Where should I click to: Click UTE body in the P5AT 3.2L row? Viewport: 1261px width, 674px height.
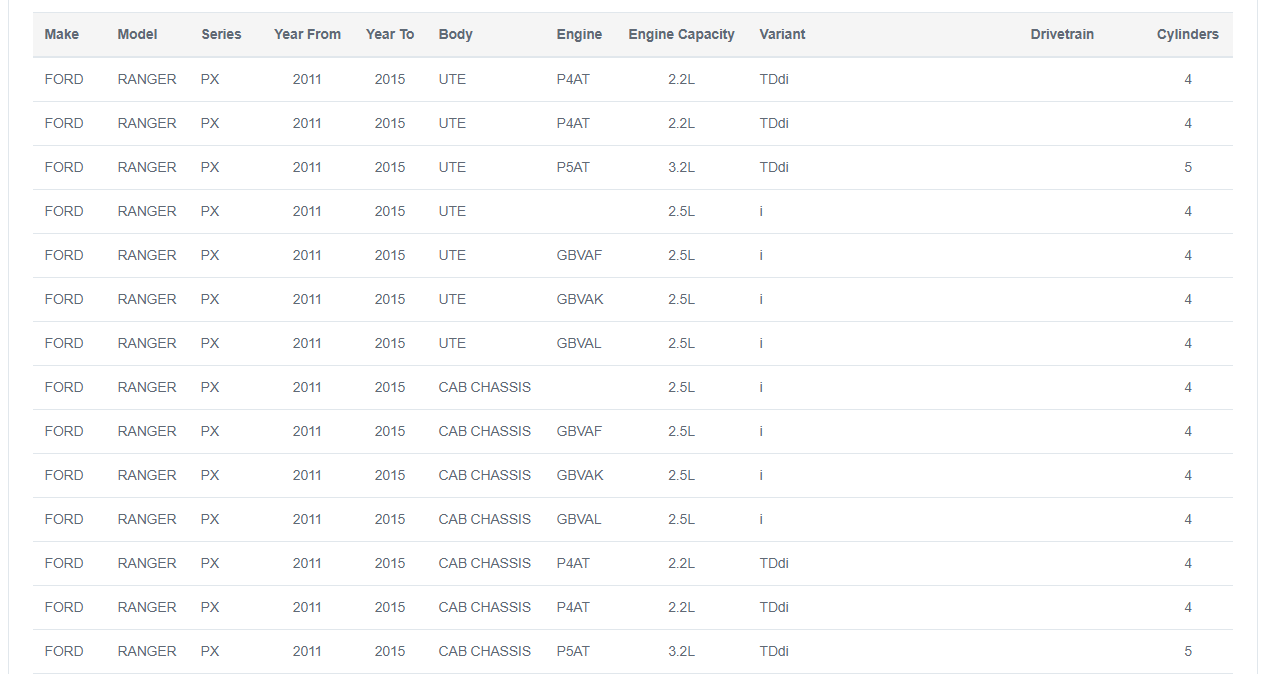coord(452,167)
